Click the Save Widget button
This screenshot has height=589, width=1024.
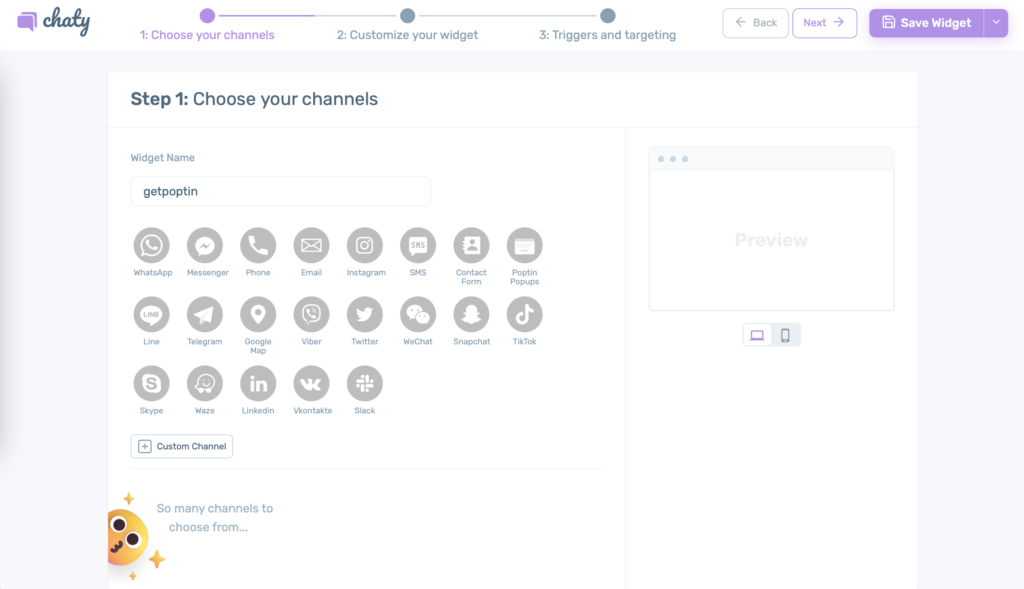[x=926, y=23]
